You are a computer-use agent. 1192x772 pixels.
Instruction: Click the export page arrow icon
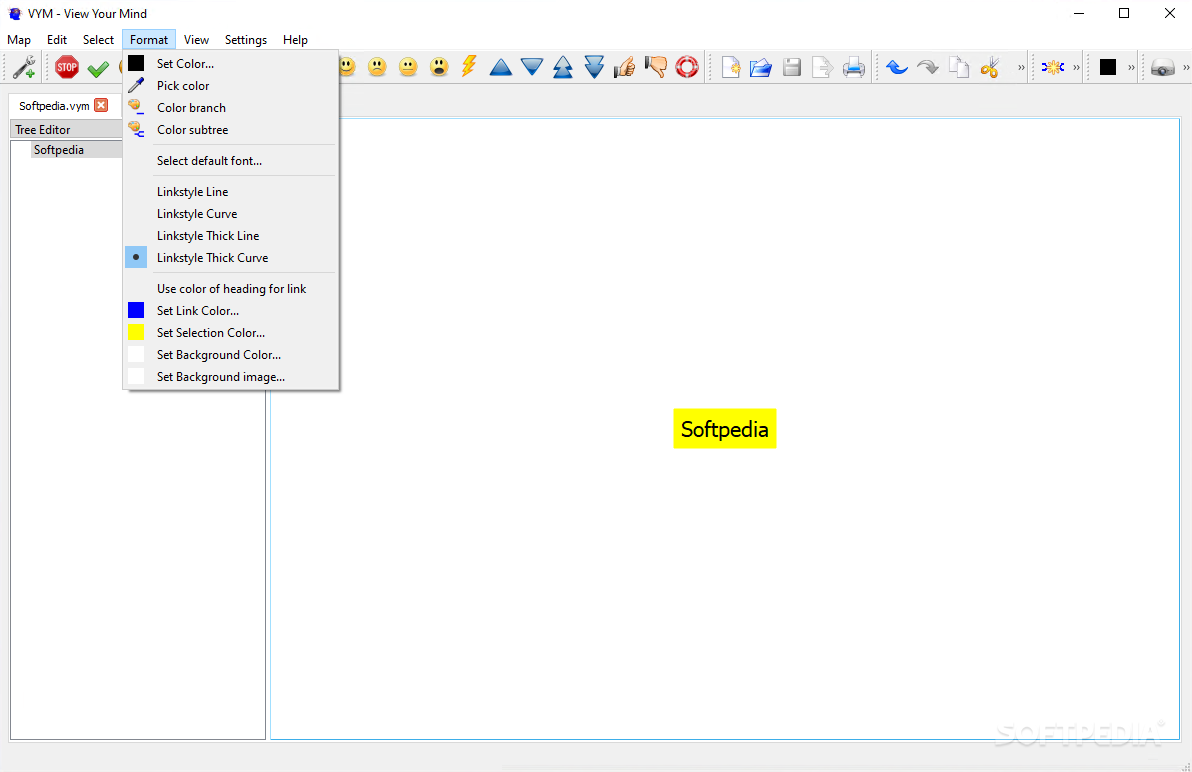click(823, 68)
